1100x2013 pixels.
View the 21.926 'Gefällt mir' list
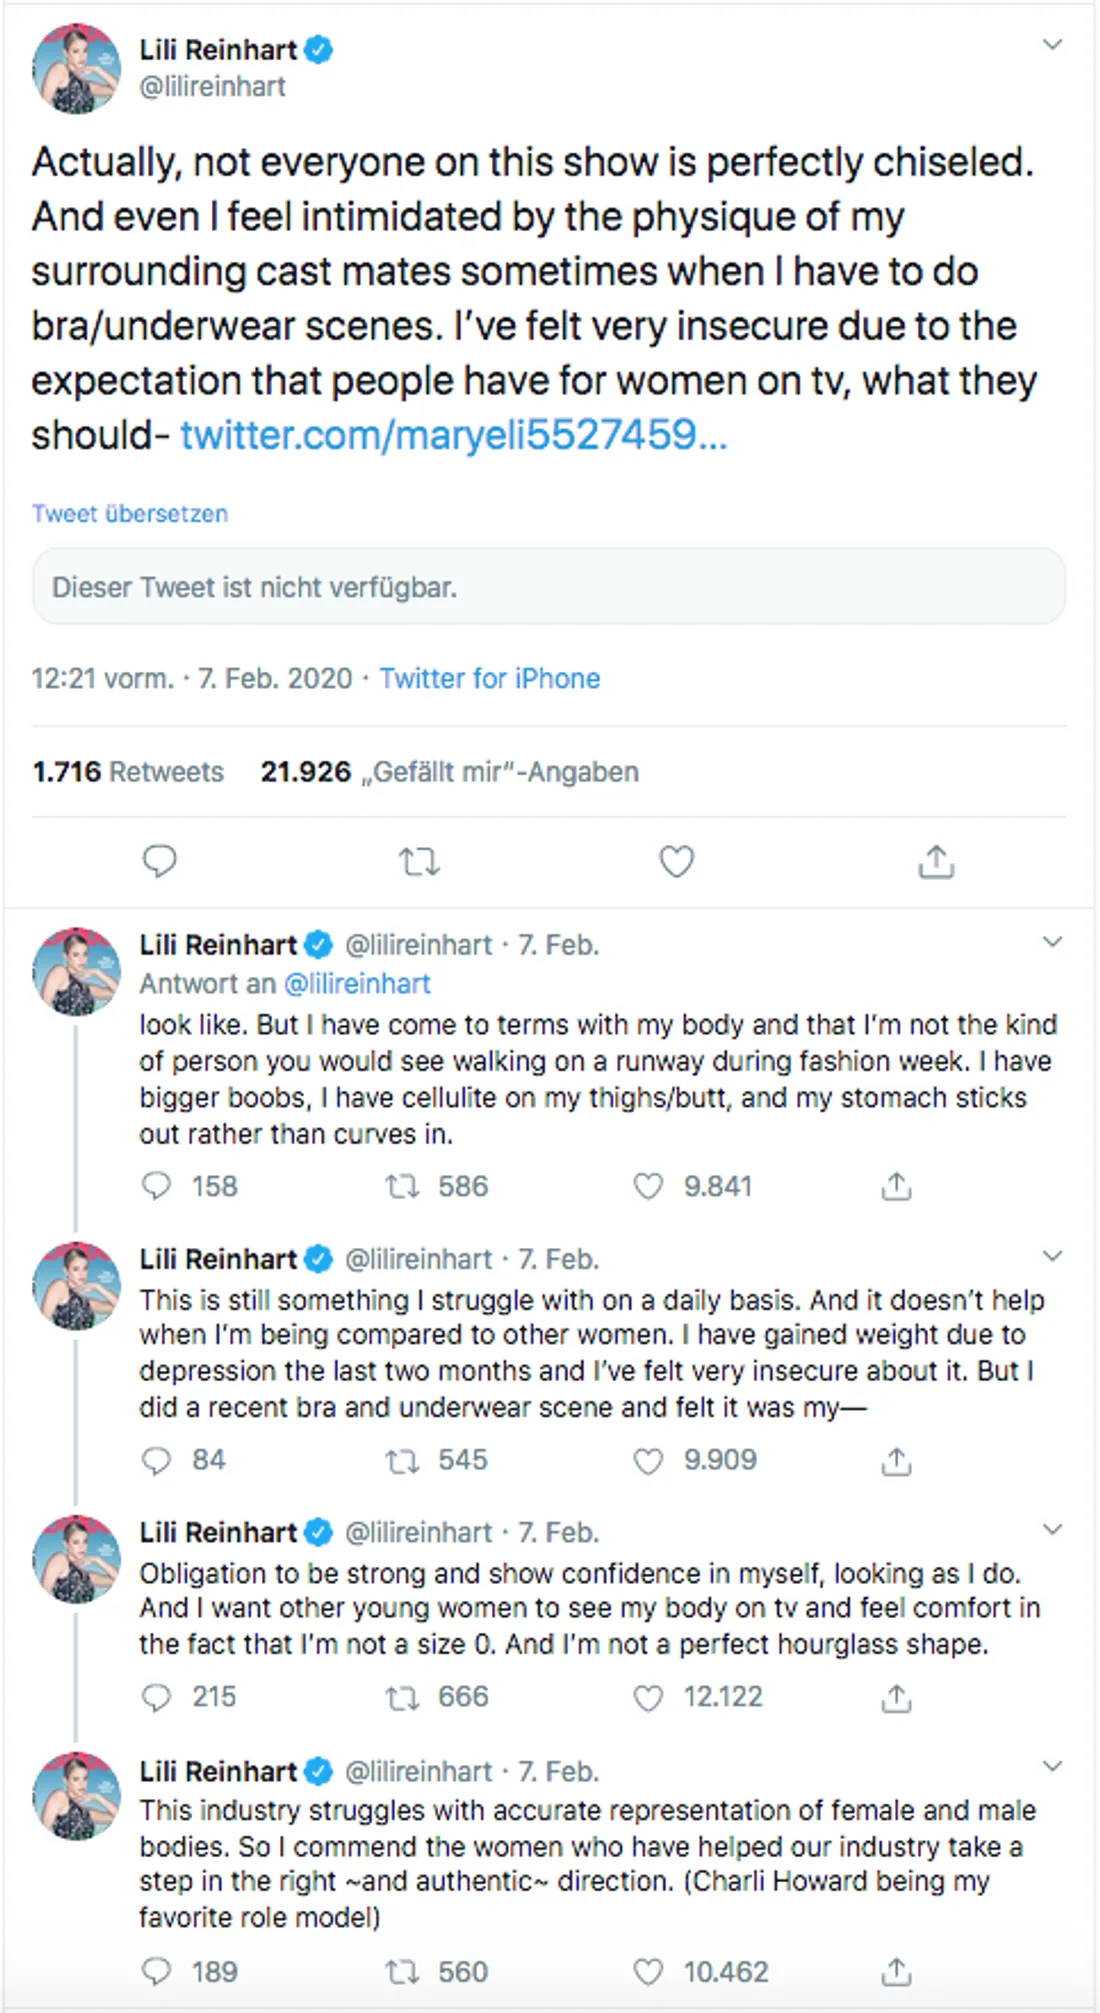(450, 772)
